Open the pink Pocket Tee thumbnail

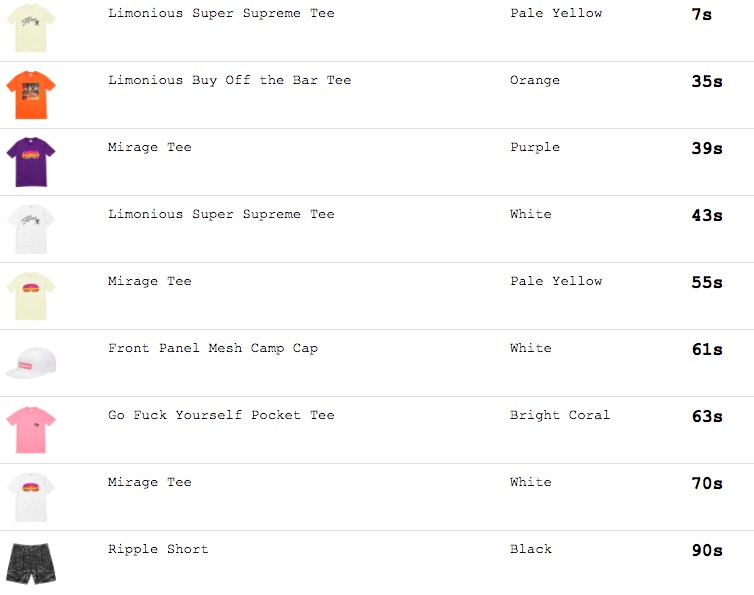[31, 430]
